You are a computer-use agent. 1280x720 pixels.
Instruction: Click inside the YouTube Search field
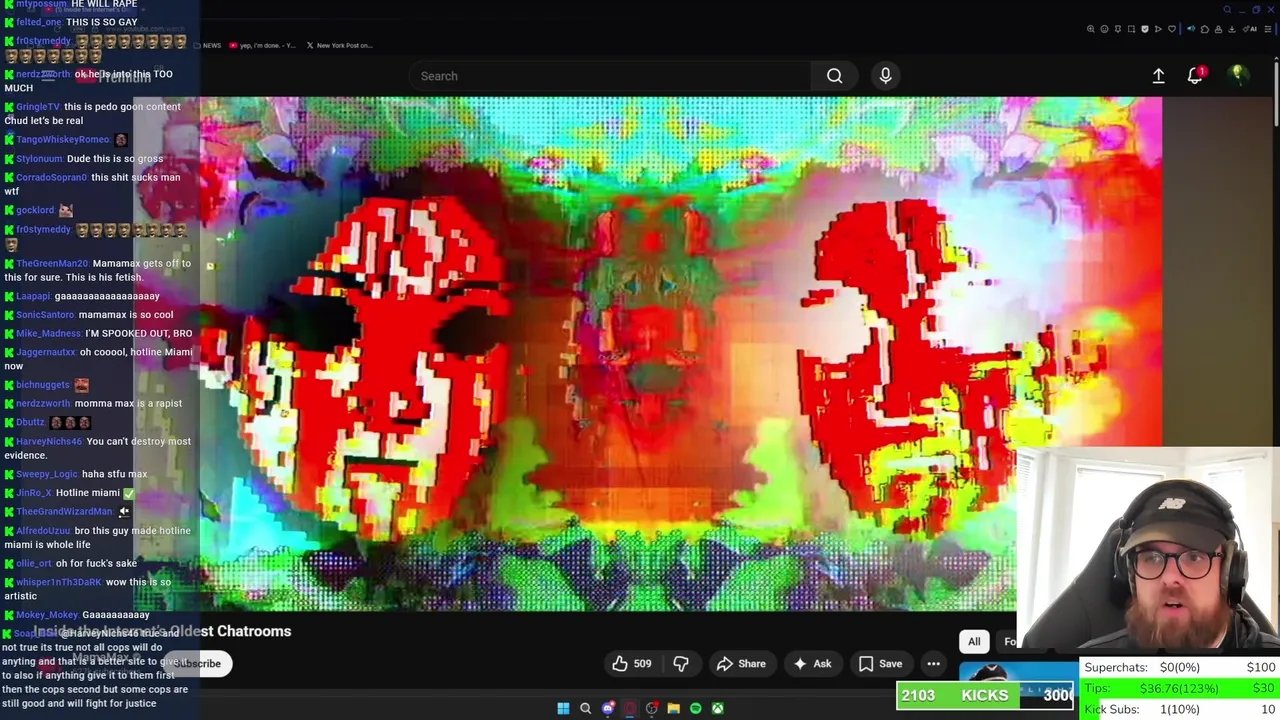pos(610,76)
